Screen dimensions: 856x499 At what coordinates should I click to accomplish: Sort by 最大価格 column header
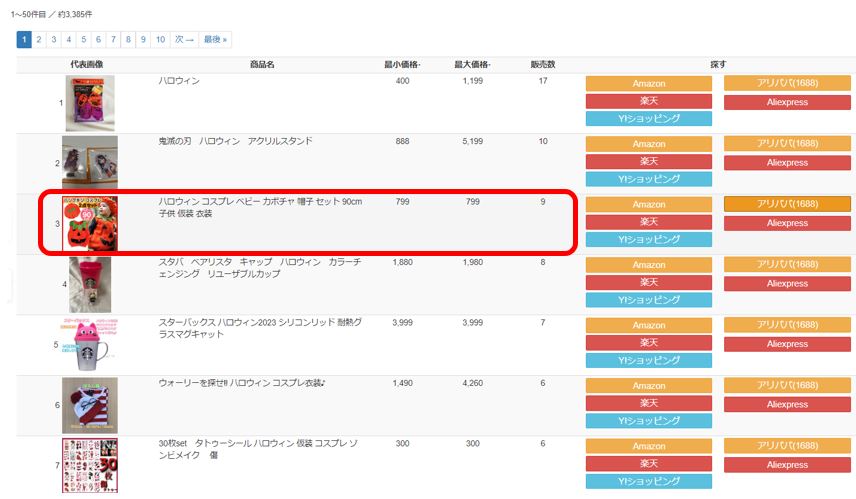point(472,65)
